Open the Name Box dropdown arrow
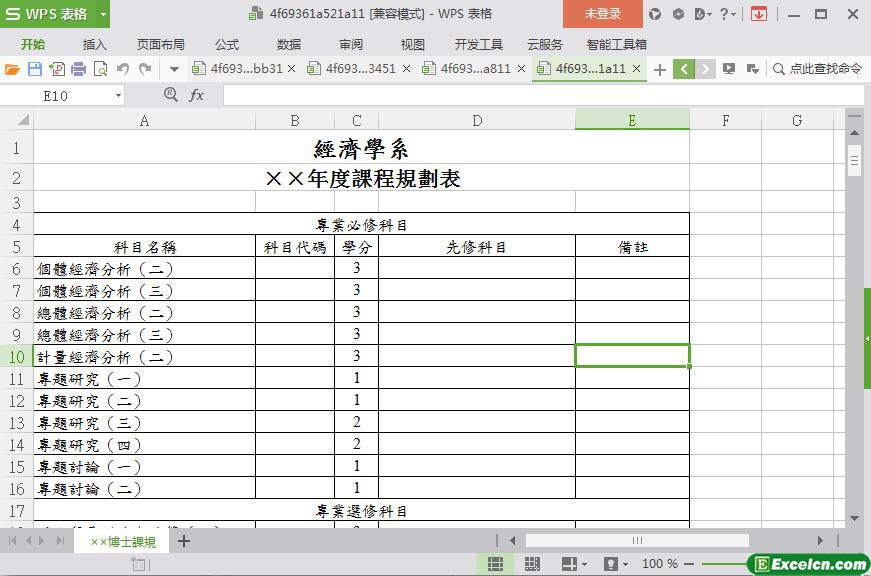The height and width of the screenshot is (576, 871). pyautogui.click(x=118, y=96)
